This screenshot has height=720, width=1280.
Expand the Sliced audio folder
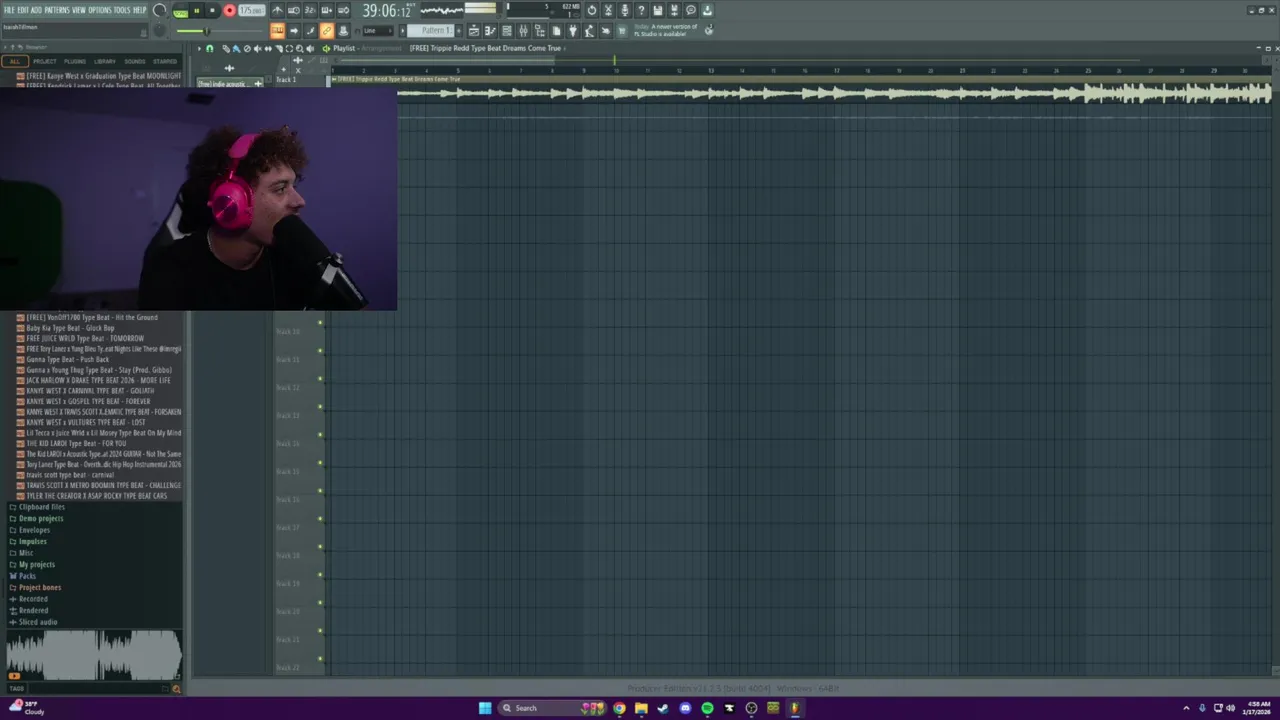click(x=38, y=622)
